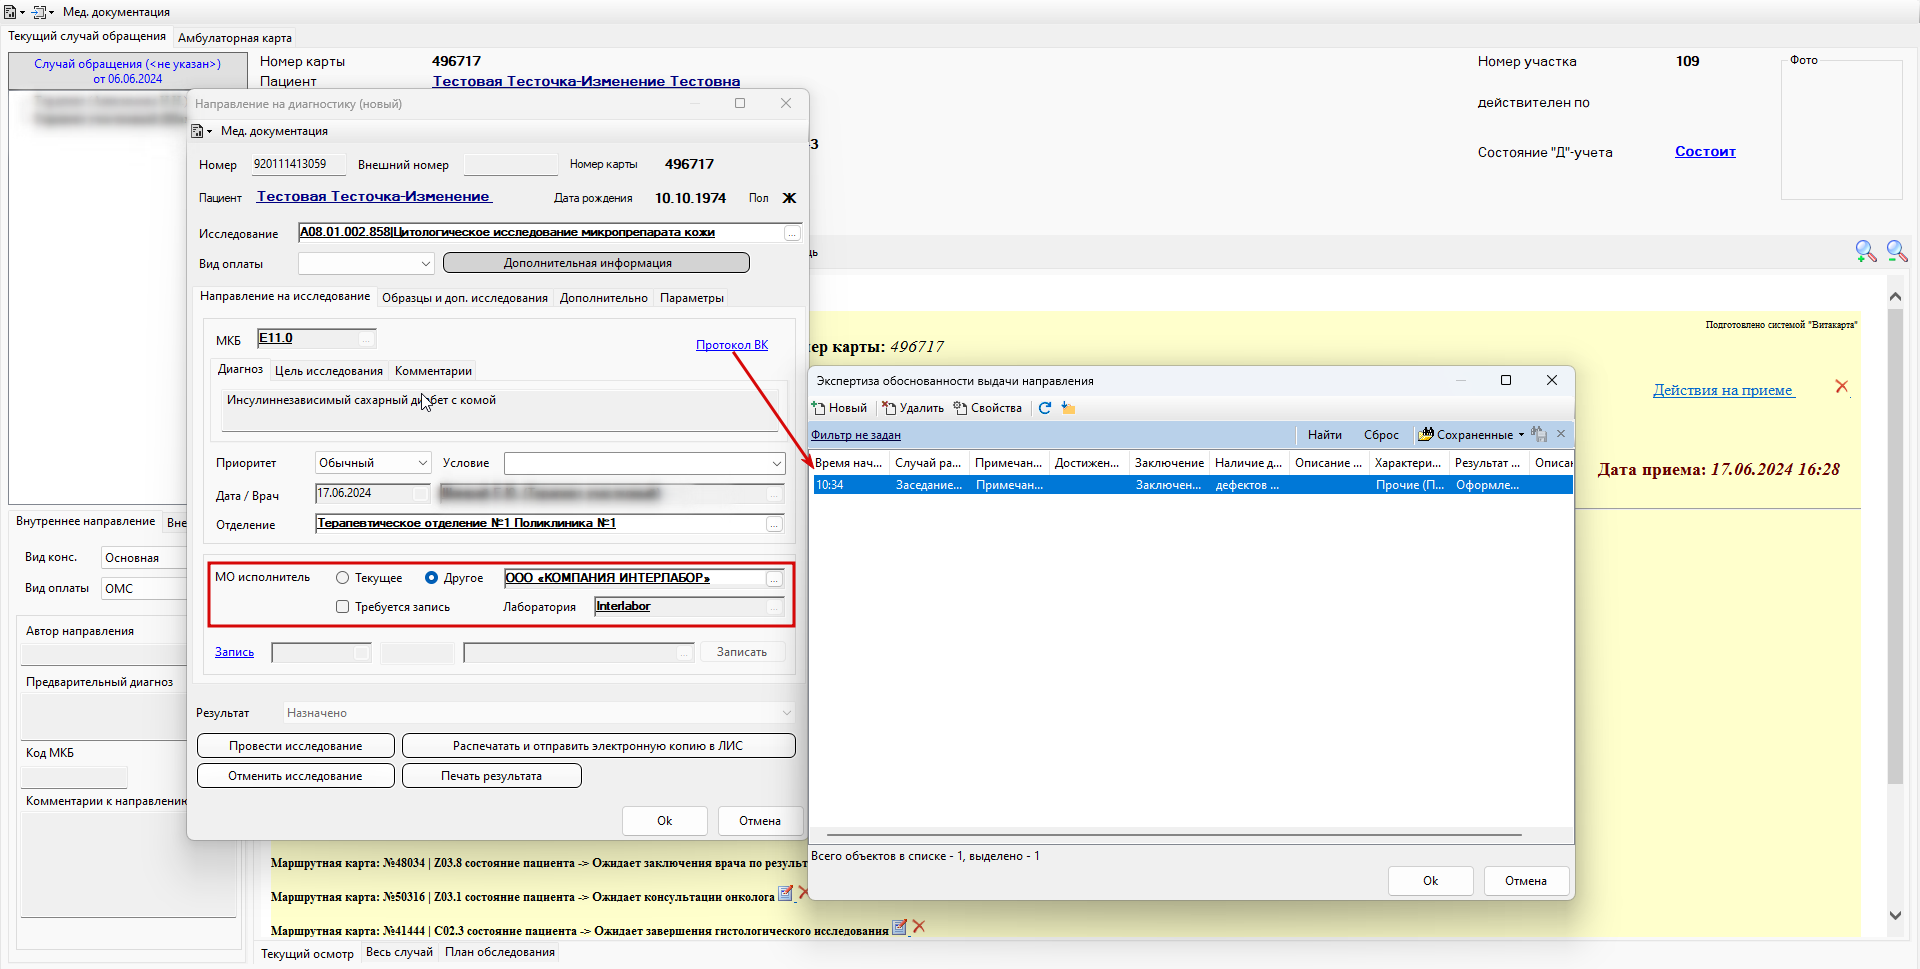Edit route card №50316 via pencil icon
1920x969 pixels.
[x=786, y=893]
